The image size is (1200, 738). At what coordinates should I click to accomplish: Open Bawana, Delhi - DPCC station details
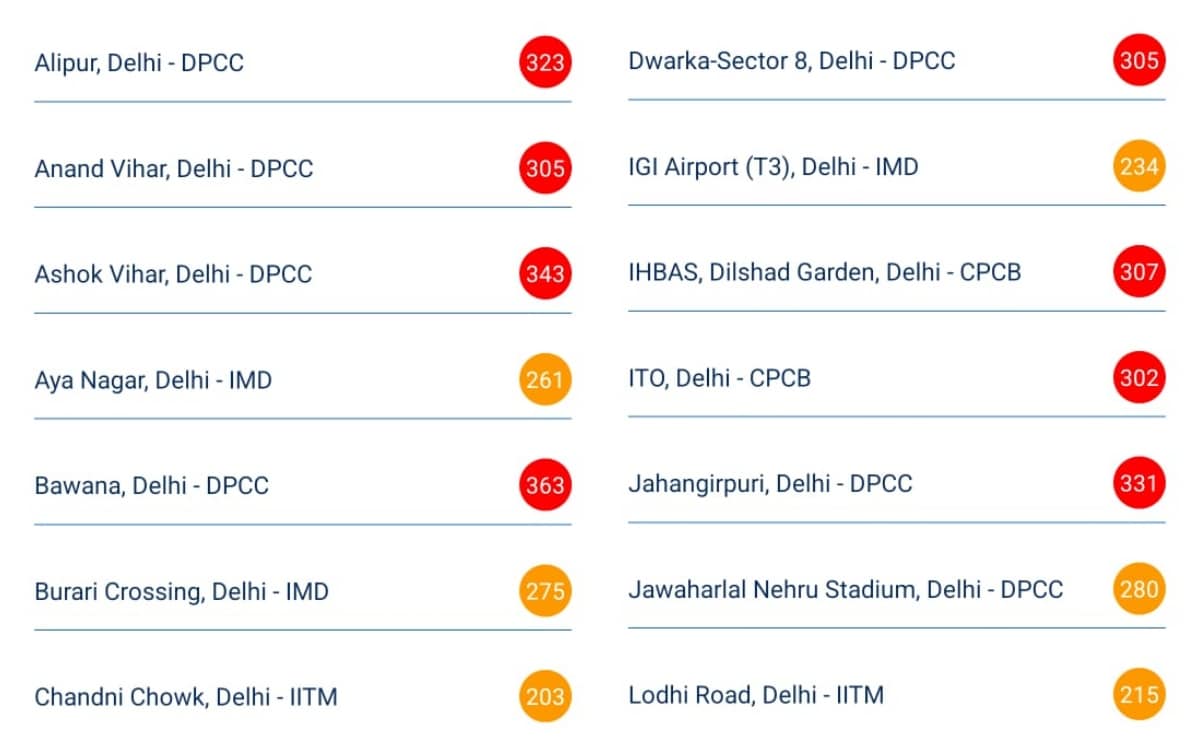151,486
